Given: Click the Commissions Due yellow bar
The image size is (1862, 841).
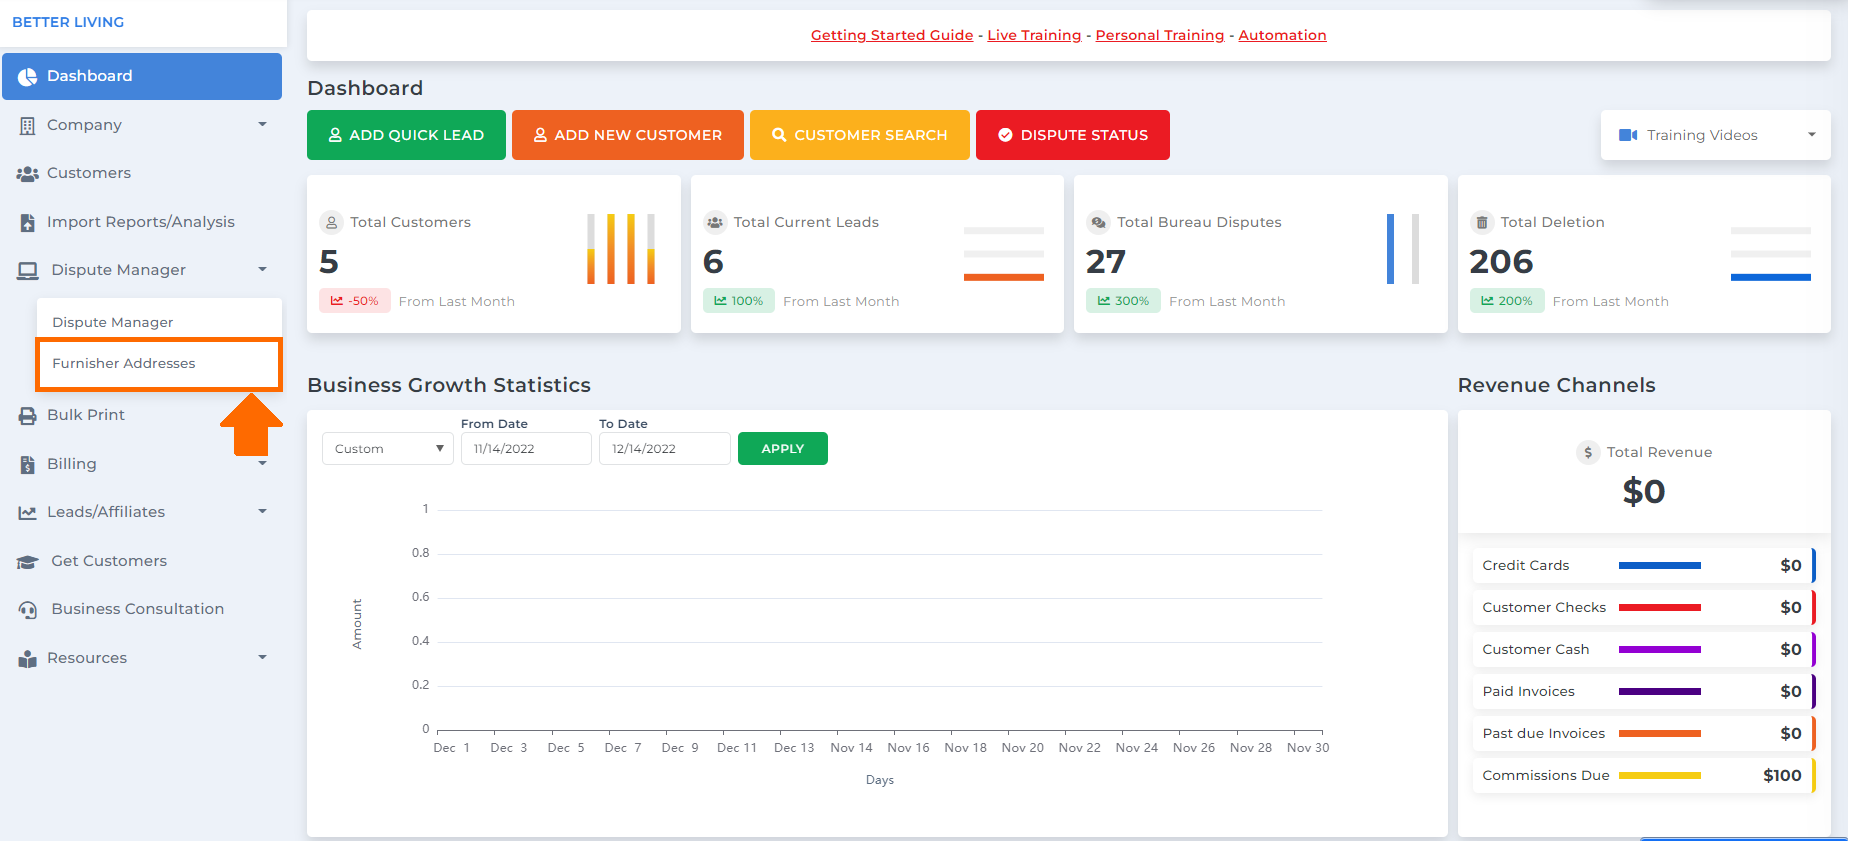Looking at the screenshot, I should [1660, 776].
